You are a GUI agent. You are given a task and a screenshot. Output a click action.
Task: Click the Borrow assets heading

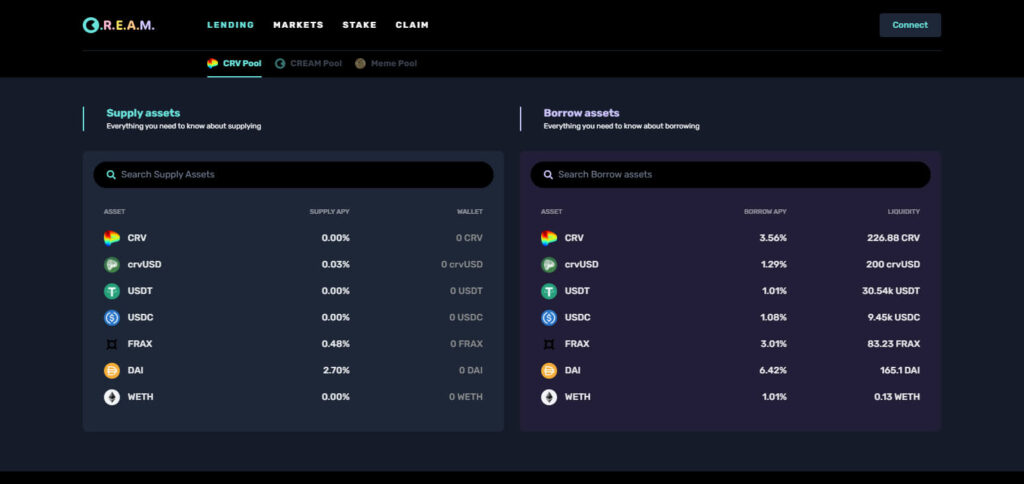[x=581, y=113]
